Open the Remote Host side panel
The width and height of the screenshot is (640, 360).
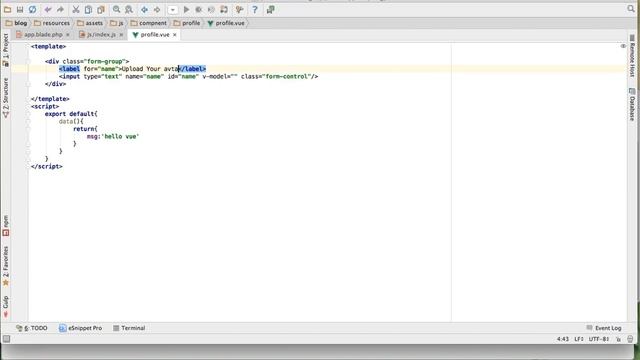pos(632,55)
